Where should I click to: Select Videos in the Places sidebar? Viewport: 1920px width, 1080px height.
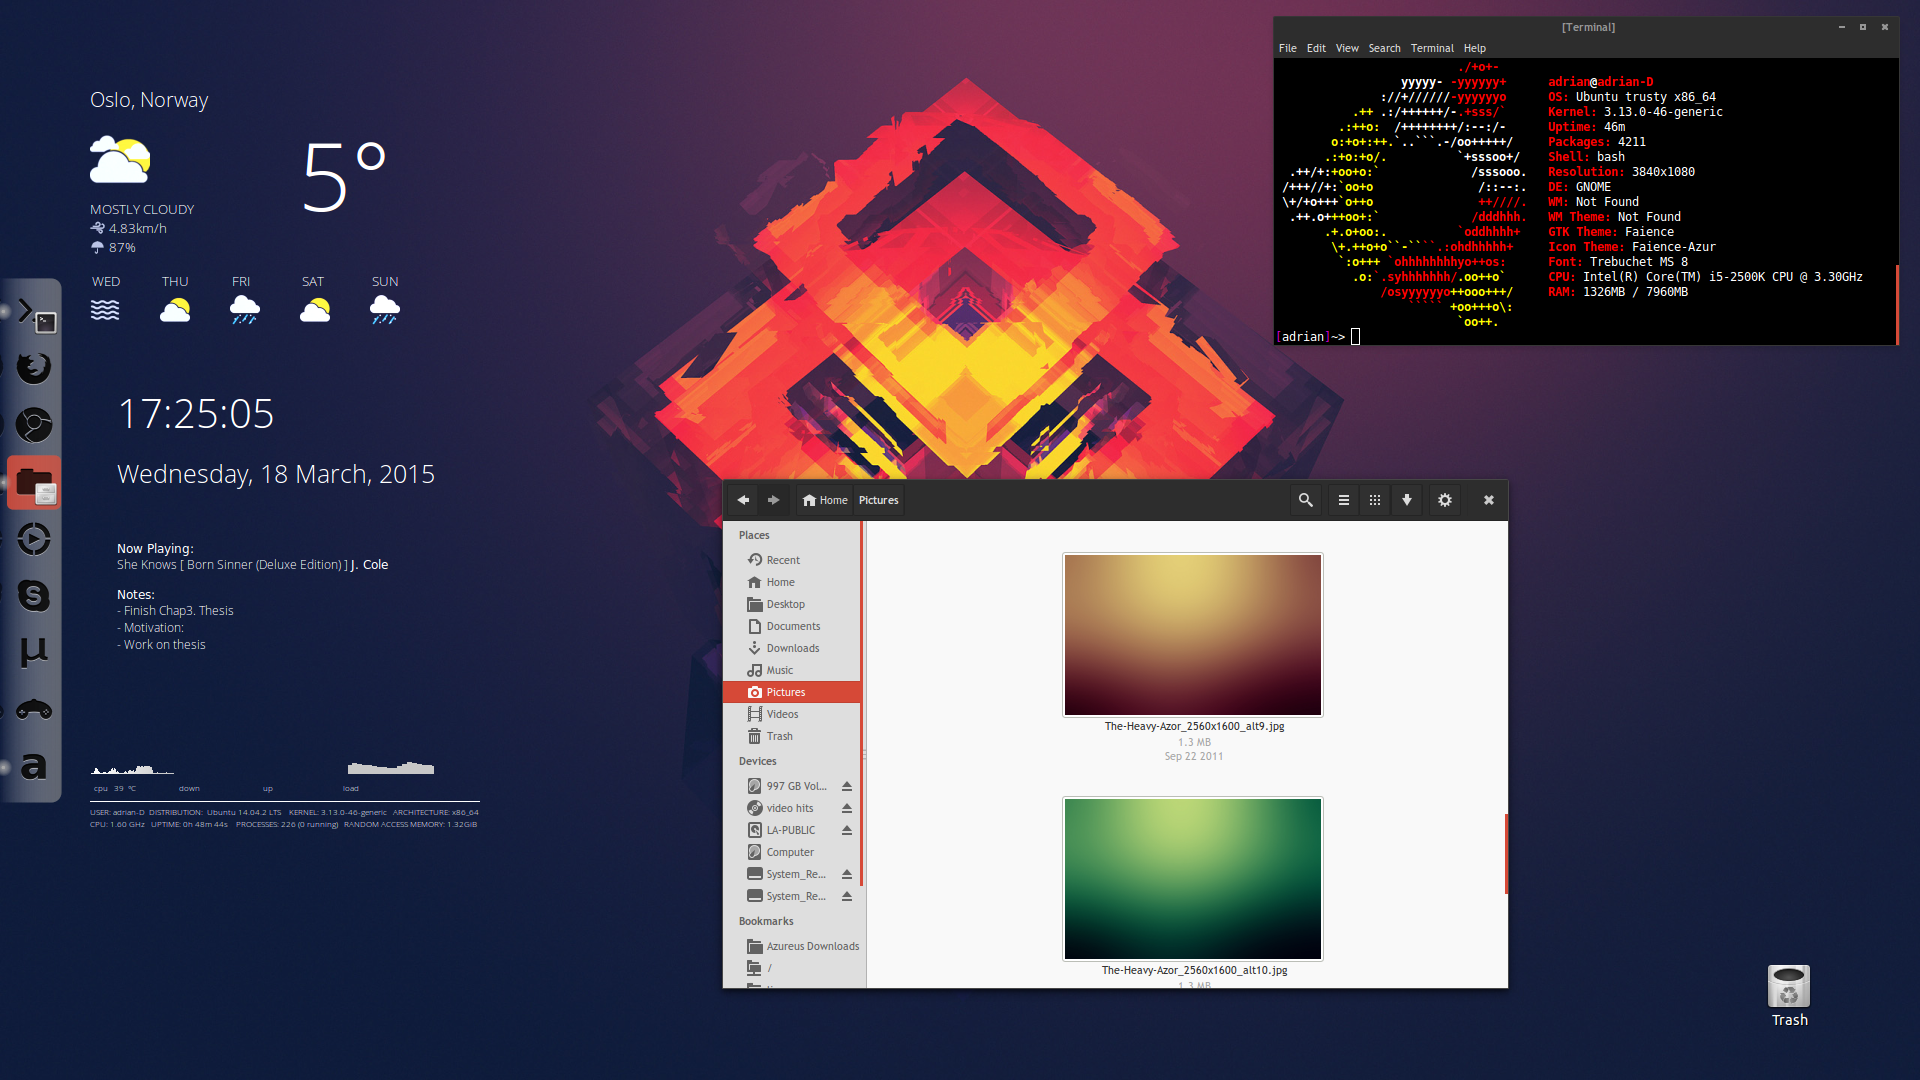click(792, 714)
